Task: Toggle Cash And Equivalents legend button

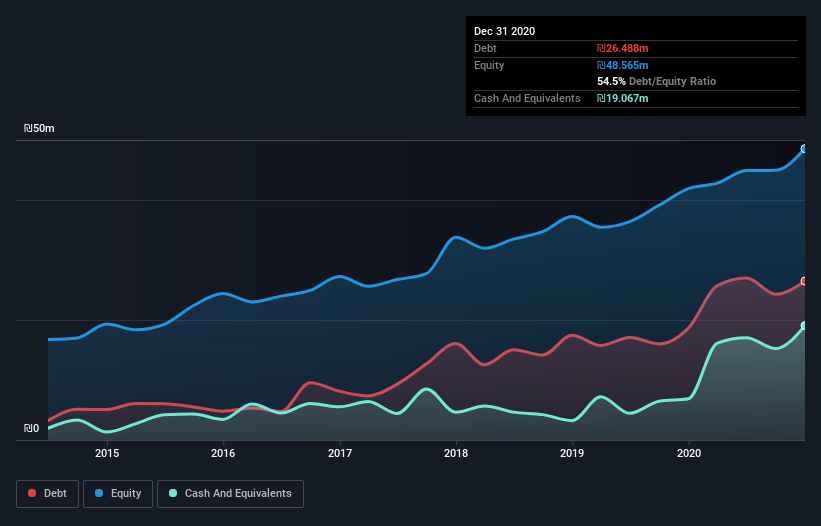Action: 230,494
